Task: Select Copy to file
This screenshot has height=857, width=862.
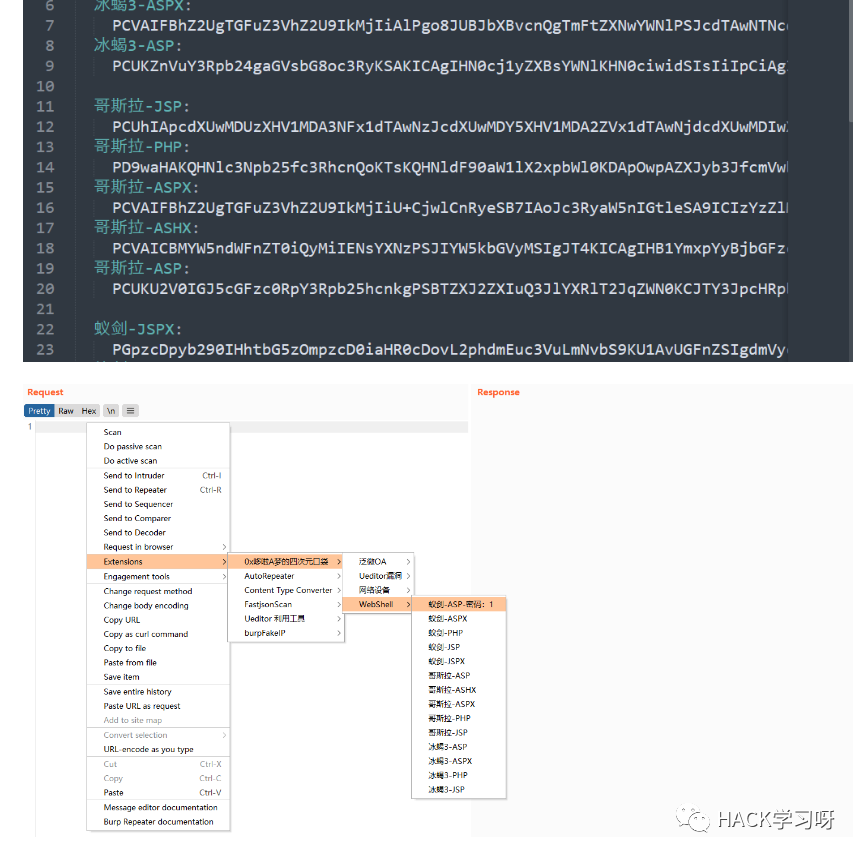Action: tap(158, 649)
